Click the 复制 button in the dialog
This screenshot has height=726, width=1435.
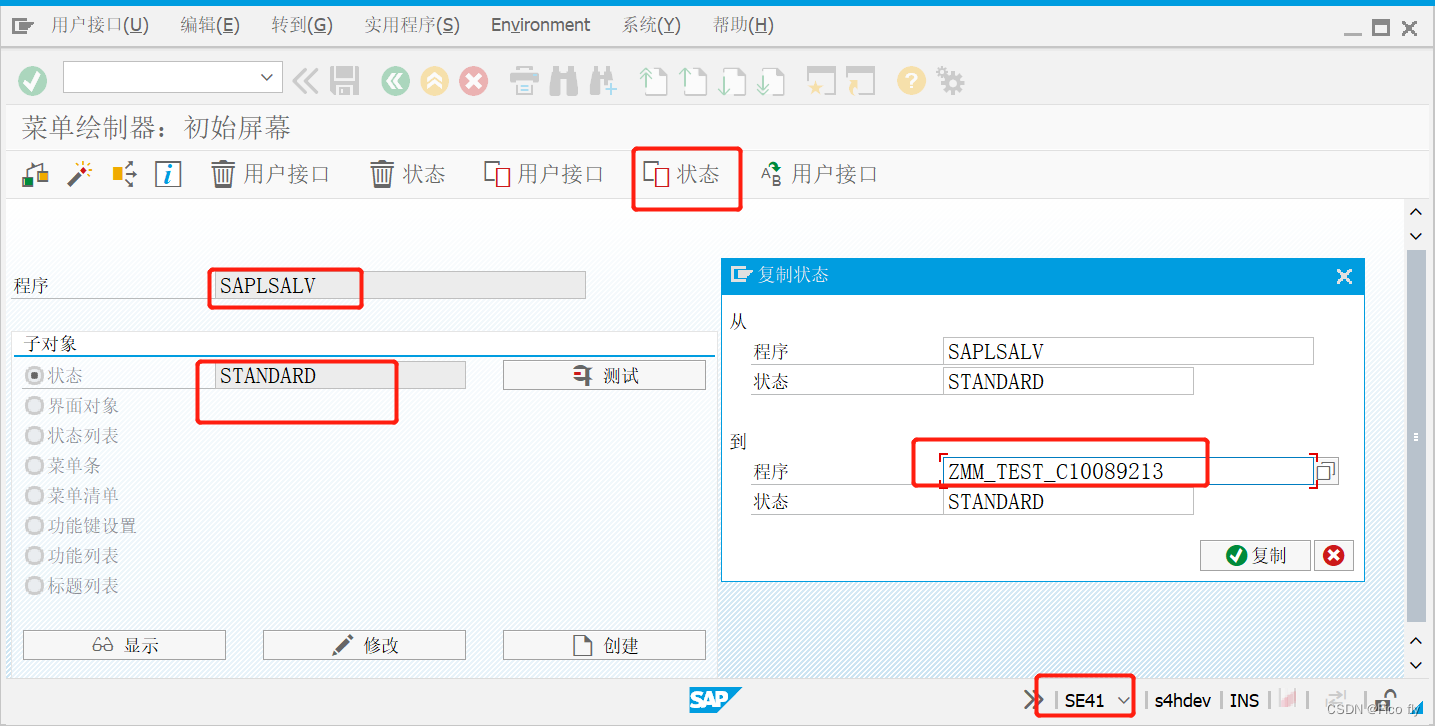point(1254,555)
